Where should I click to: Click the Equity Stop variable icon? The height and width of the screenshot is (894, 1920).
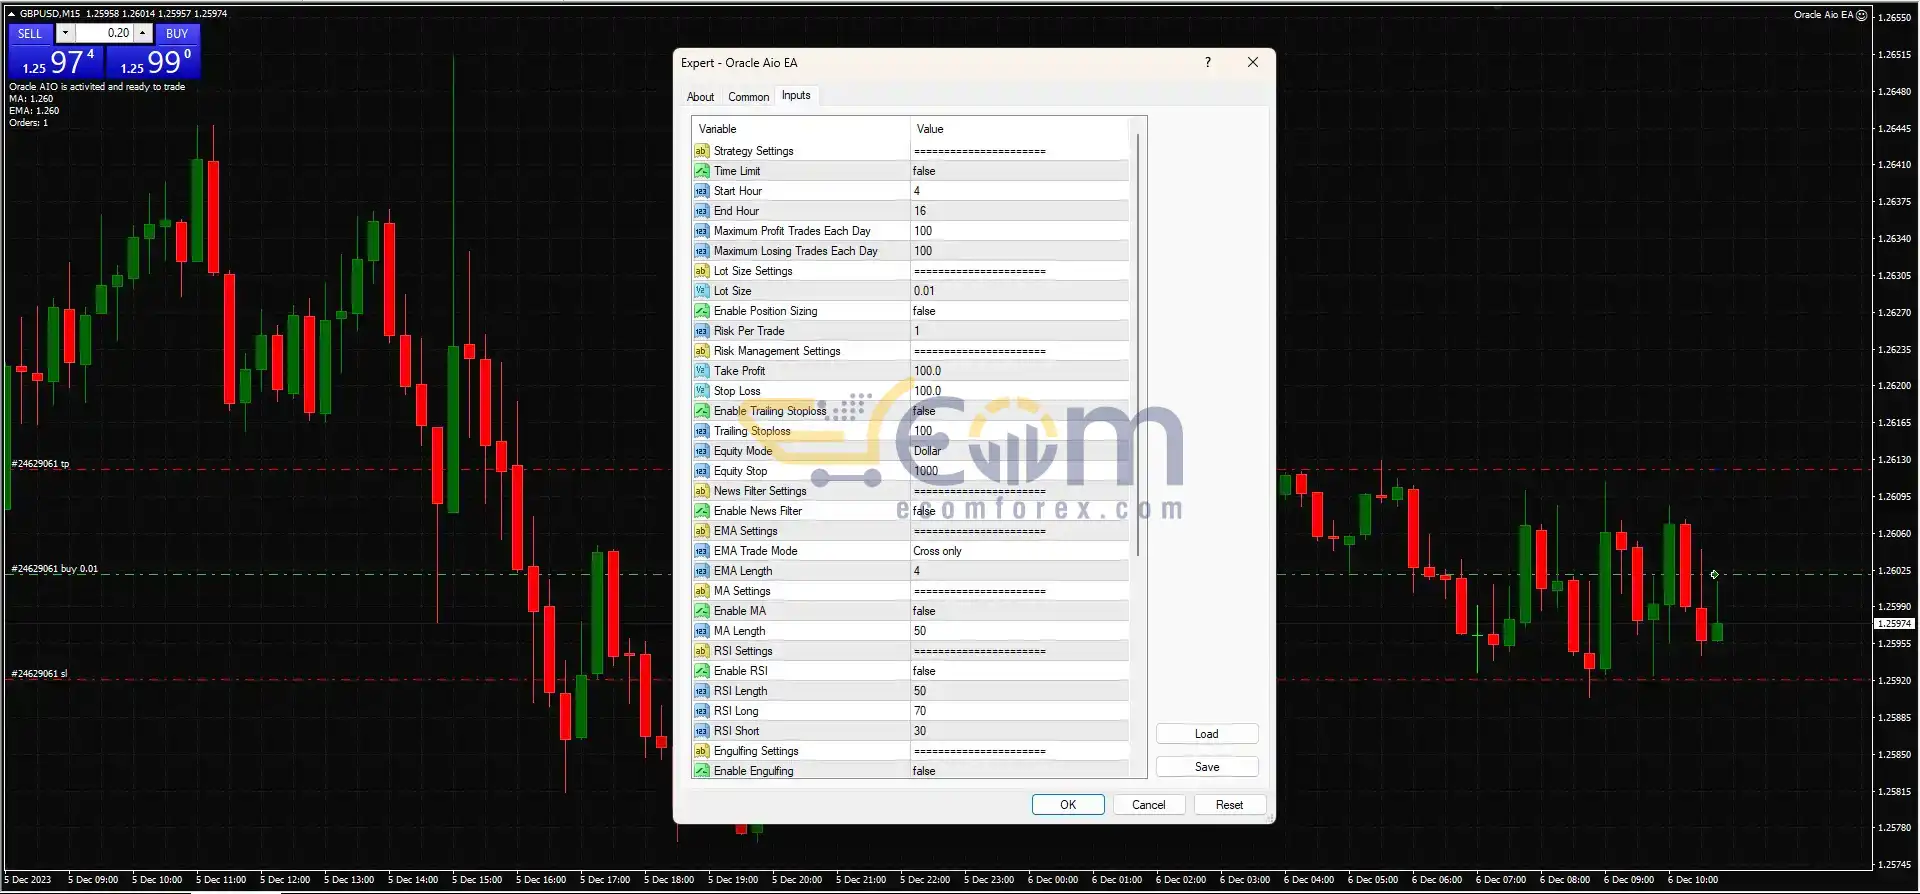click(x=701, y=471)
